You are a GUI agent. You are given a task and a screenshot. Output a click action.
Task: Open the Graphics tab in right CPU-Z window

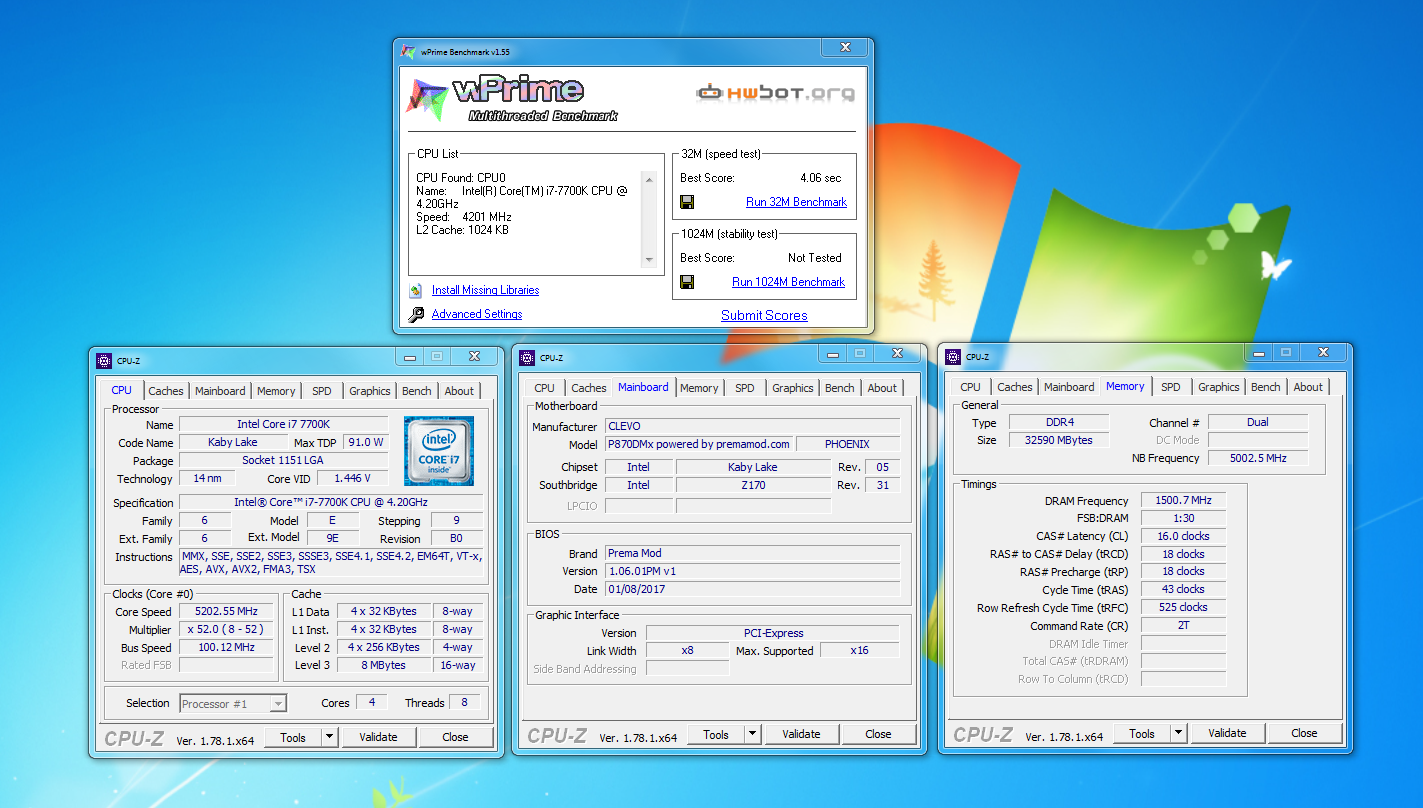click(x=1218, y=387)
